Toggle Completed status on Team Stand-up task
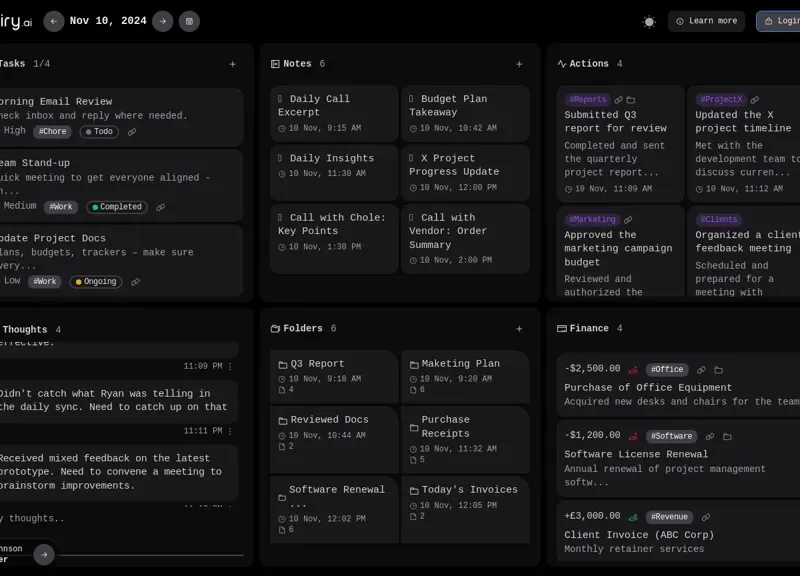 click(116, 207)
